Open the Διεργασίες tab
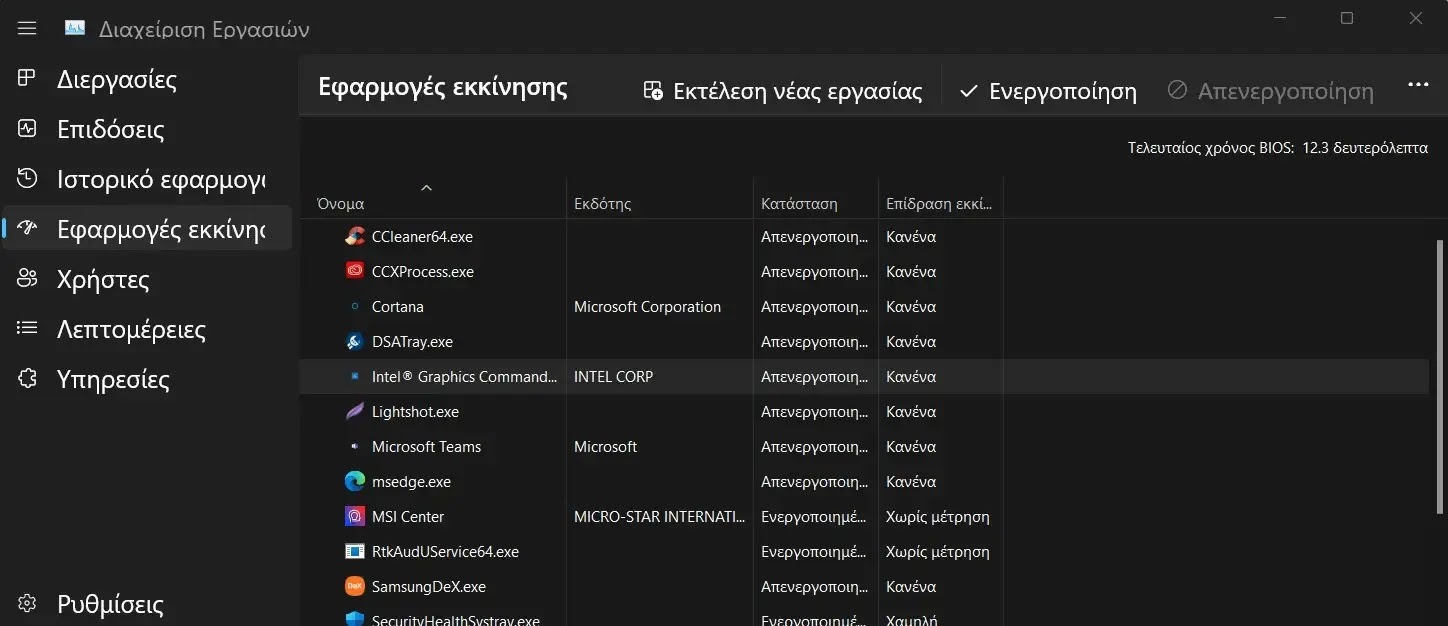The width and height of the screenshot is (1448, 626). tap(147, 79)
